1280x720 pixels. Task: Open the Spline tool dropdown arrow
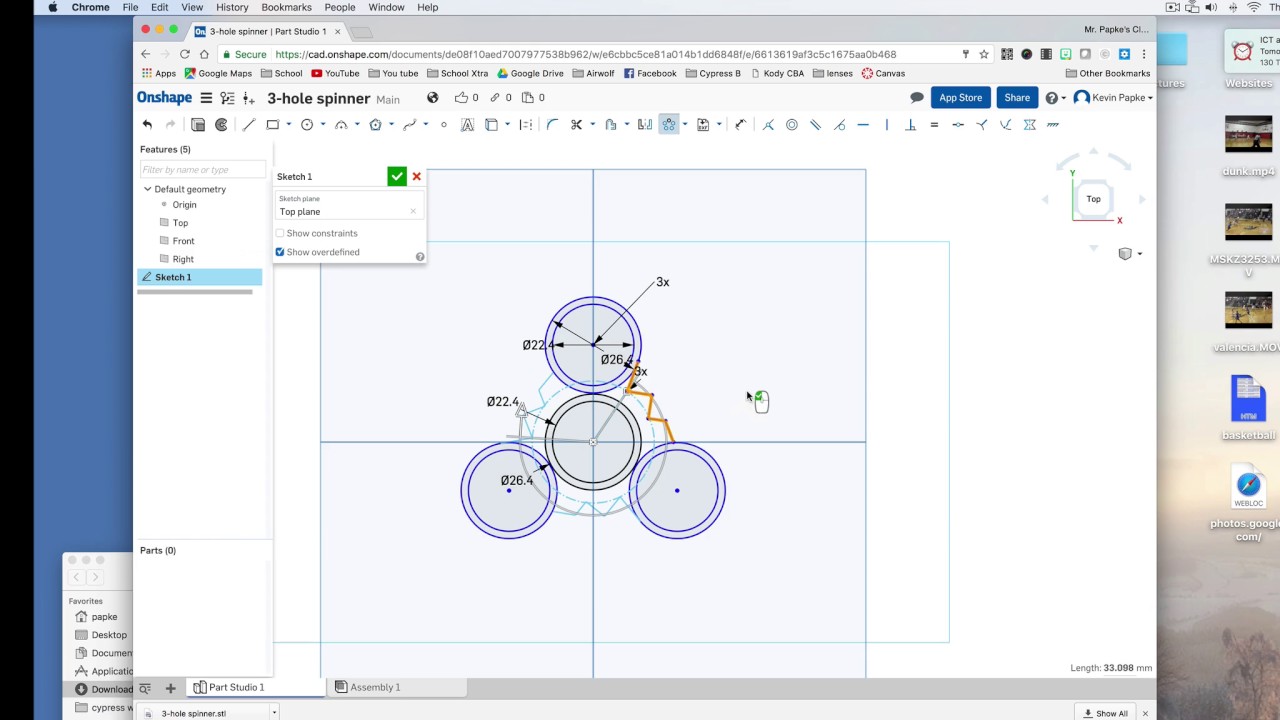coord(425,125)
